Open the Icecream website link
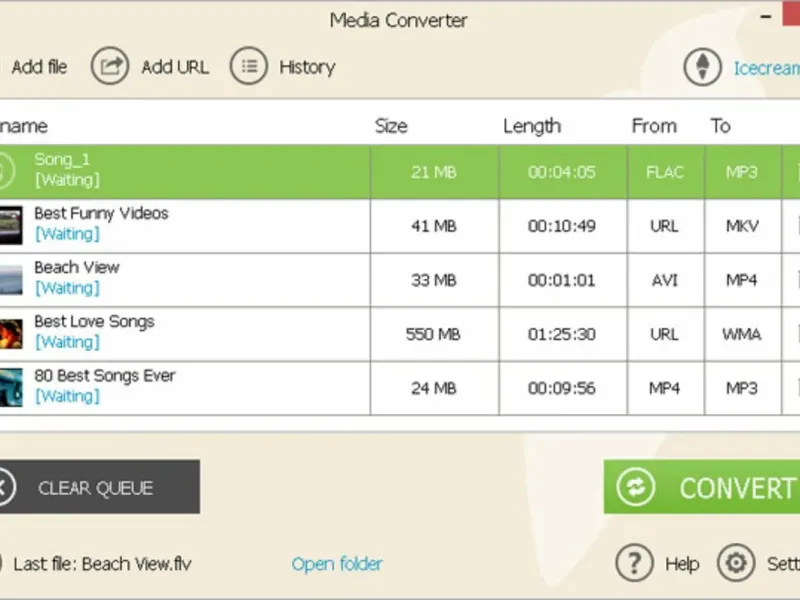 click(x=766, y=68)
